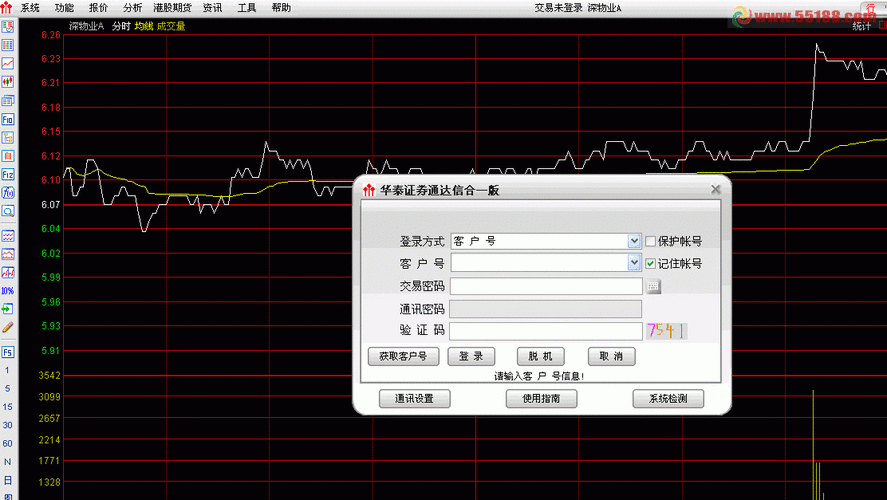Open the 登录方式 dropdown arrow

[x=634, y=242]
